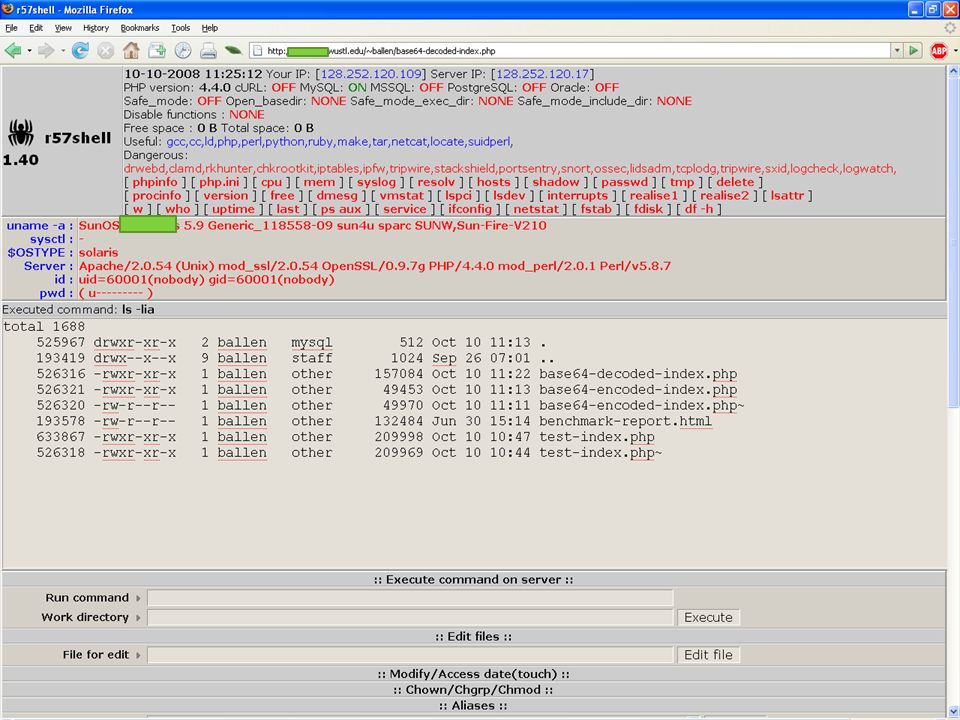
Task: Open the Edit menu
Action: point(36,28)
